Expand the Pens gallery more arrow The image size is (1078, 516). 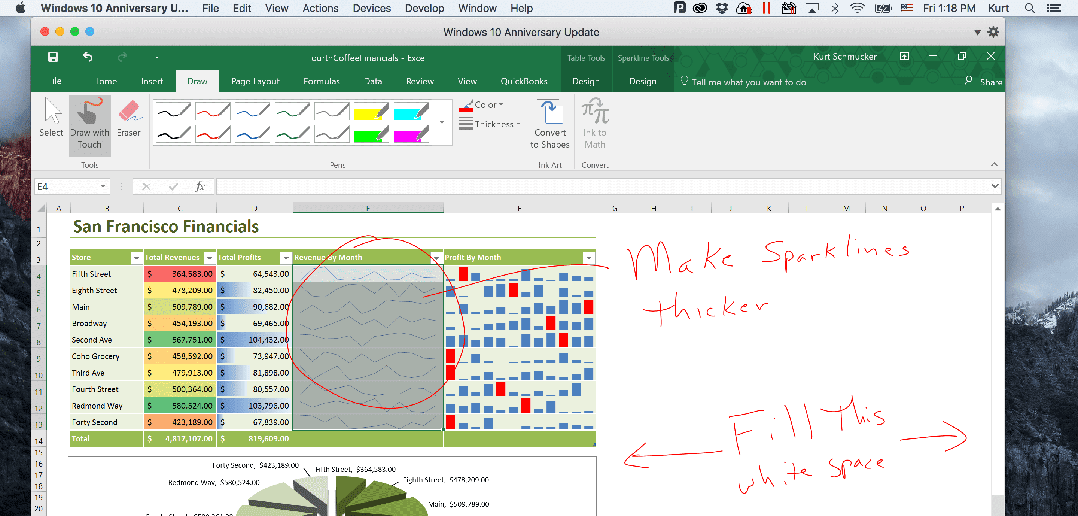click(x=442, y=122)
